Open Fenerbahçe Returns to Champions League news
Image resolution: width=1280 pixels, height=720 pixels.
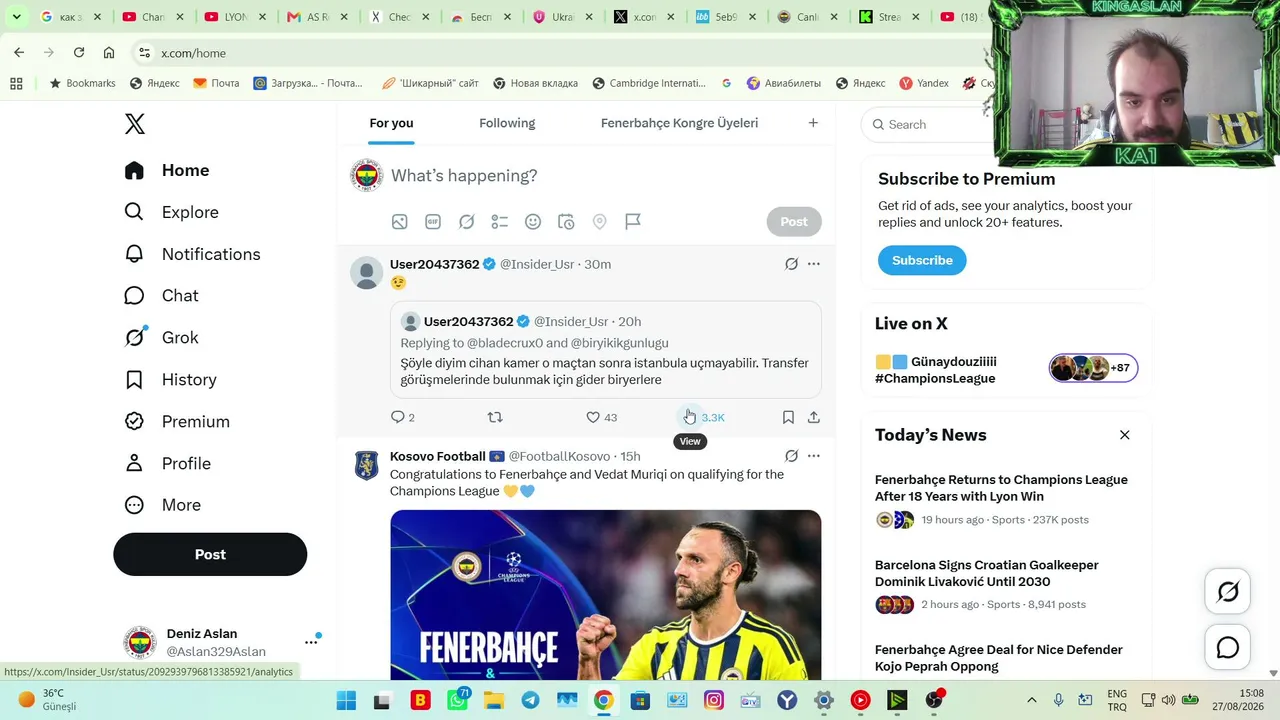pos(1001,488)
